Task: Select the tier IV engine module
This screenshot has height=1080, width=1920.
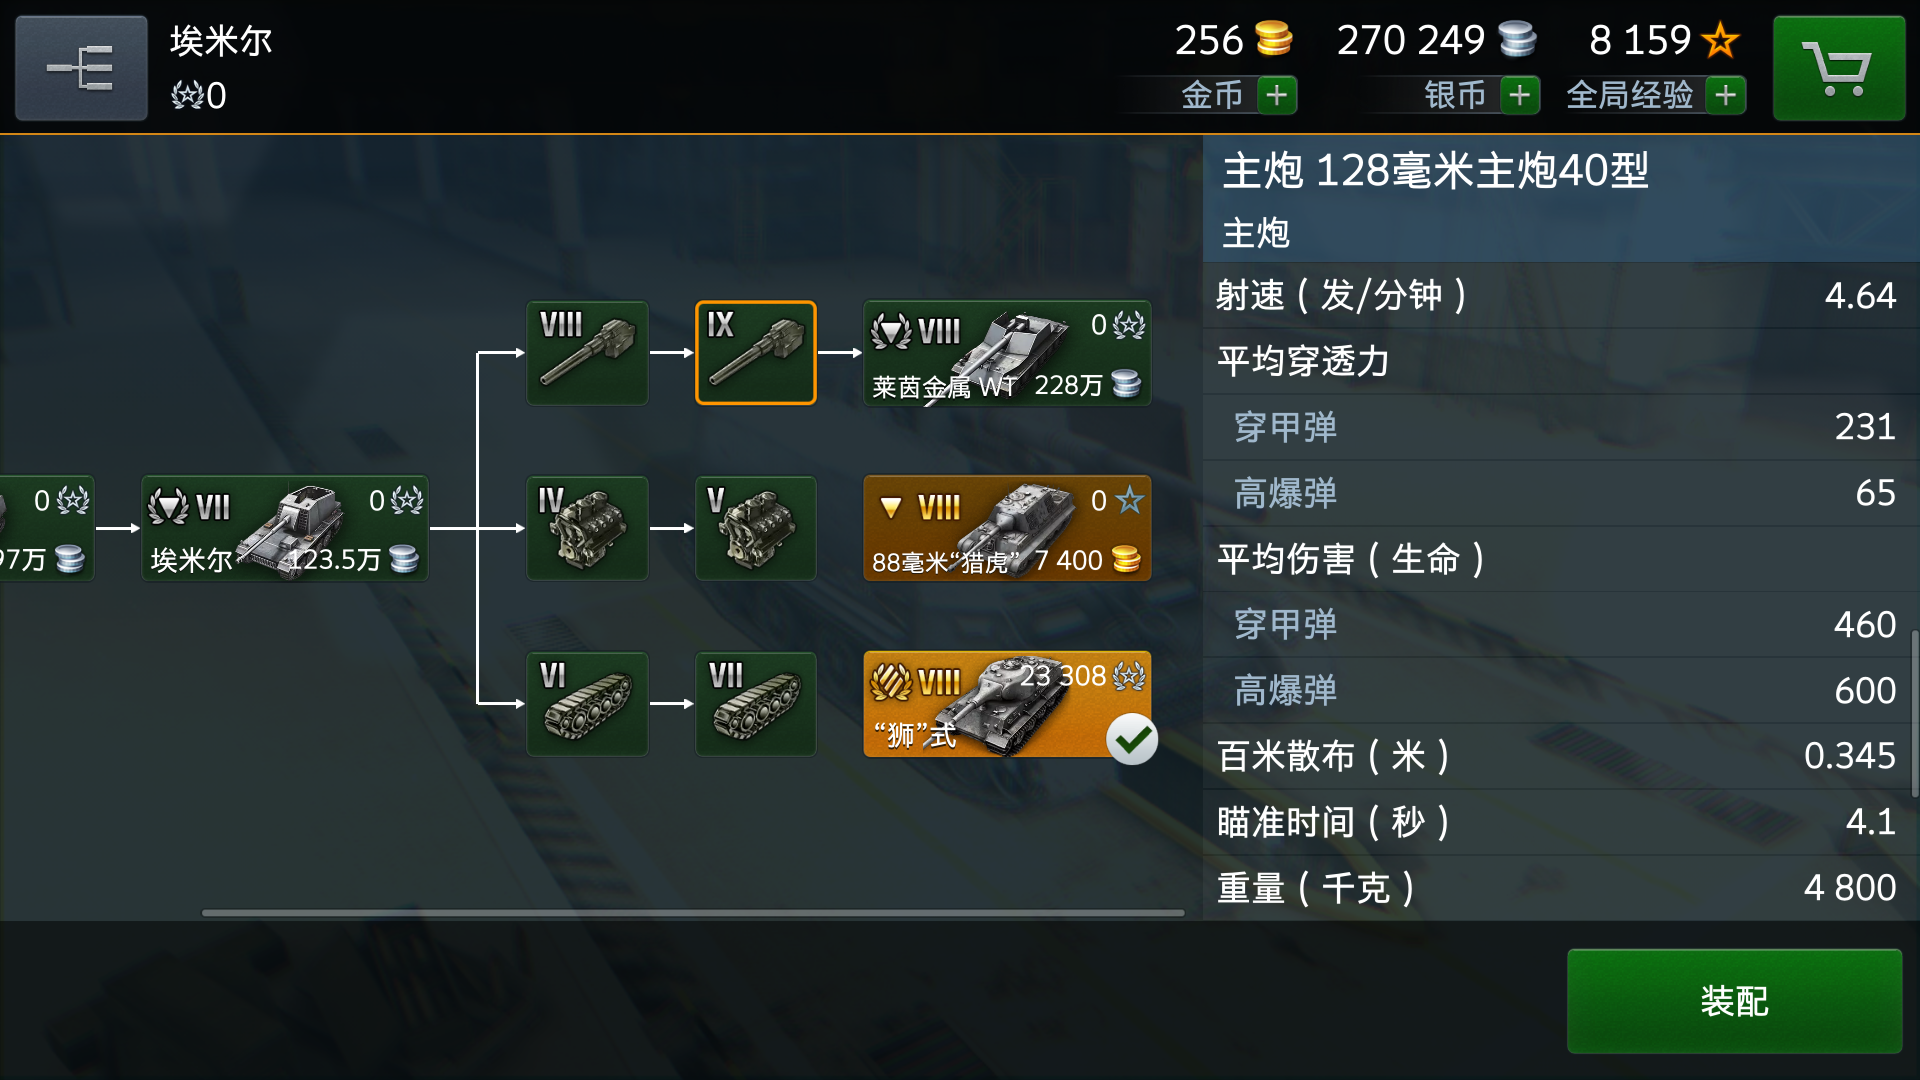Action: 587,528
